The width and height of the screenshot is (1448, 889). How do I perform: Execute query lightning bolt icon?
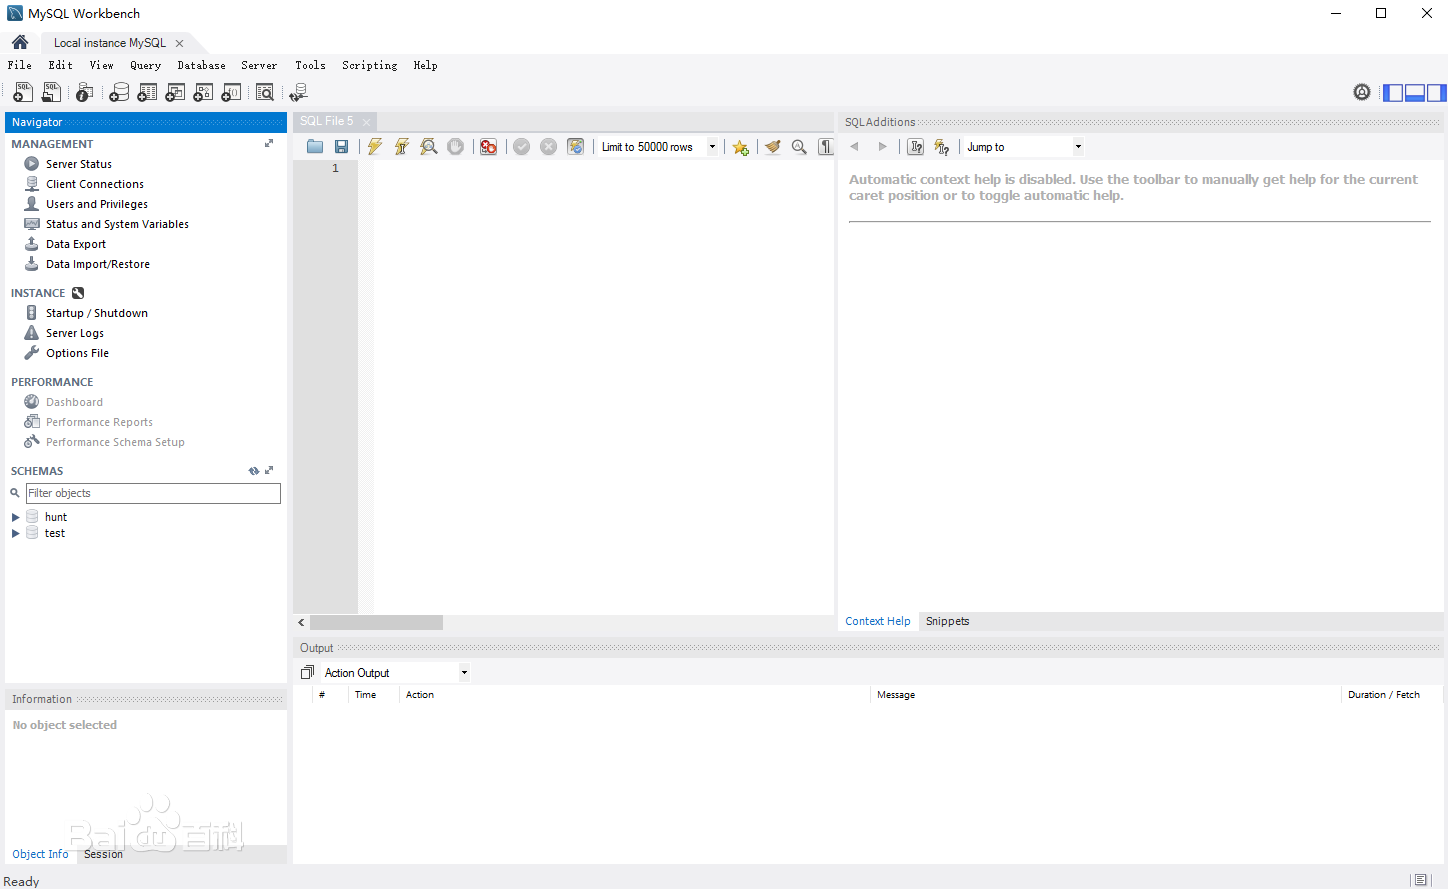pyautogui.click(x=375, y=147)
